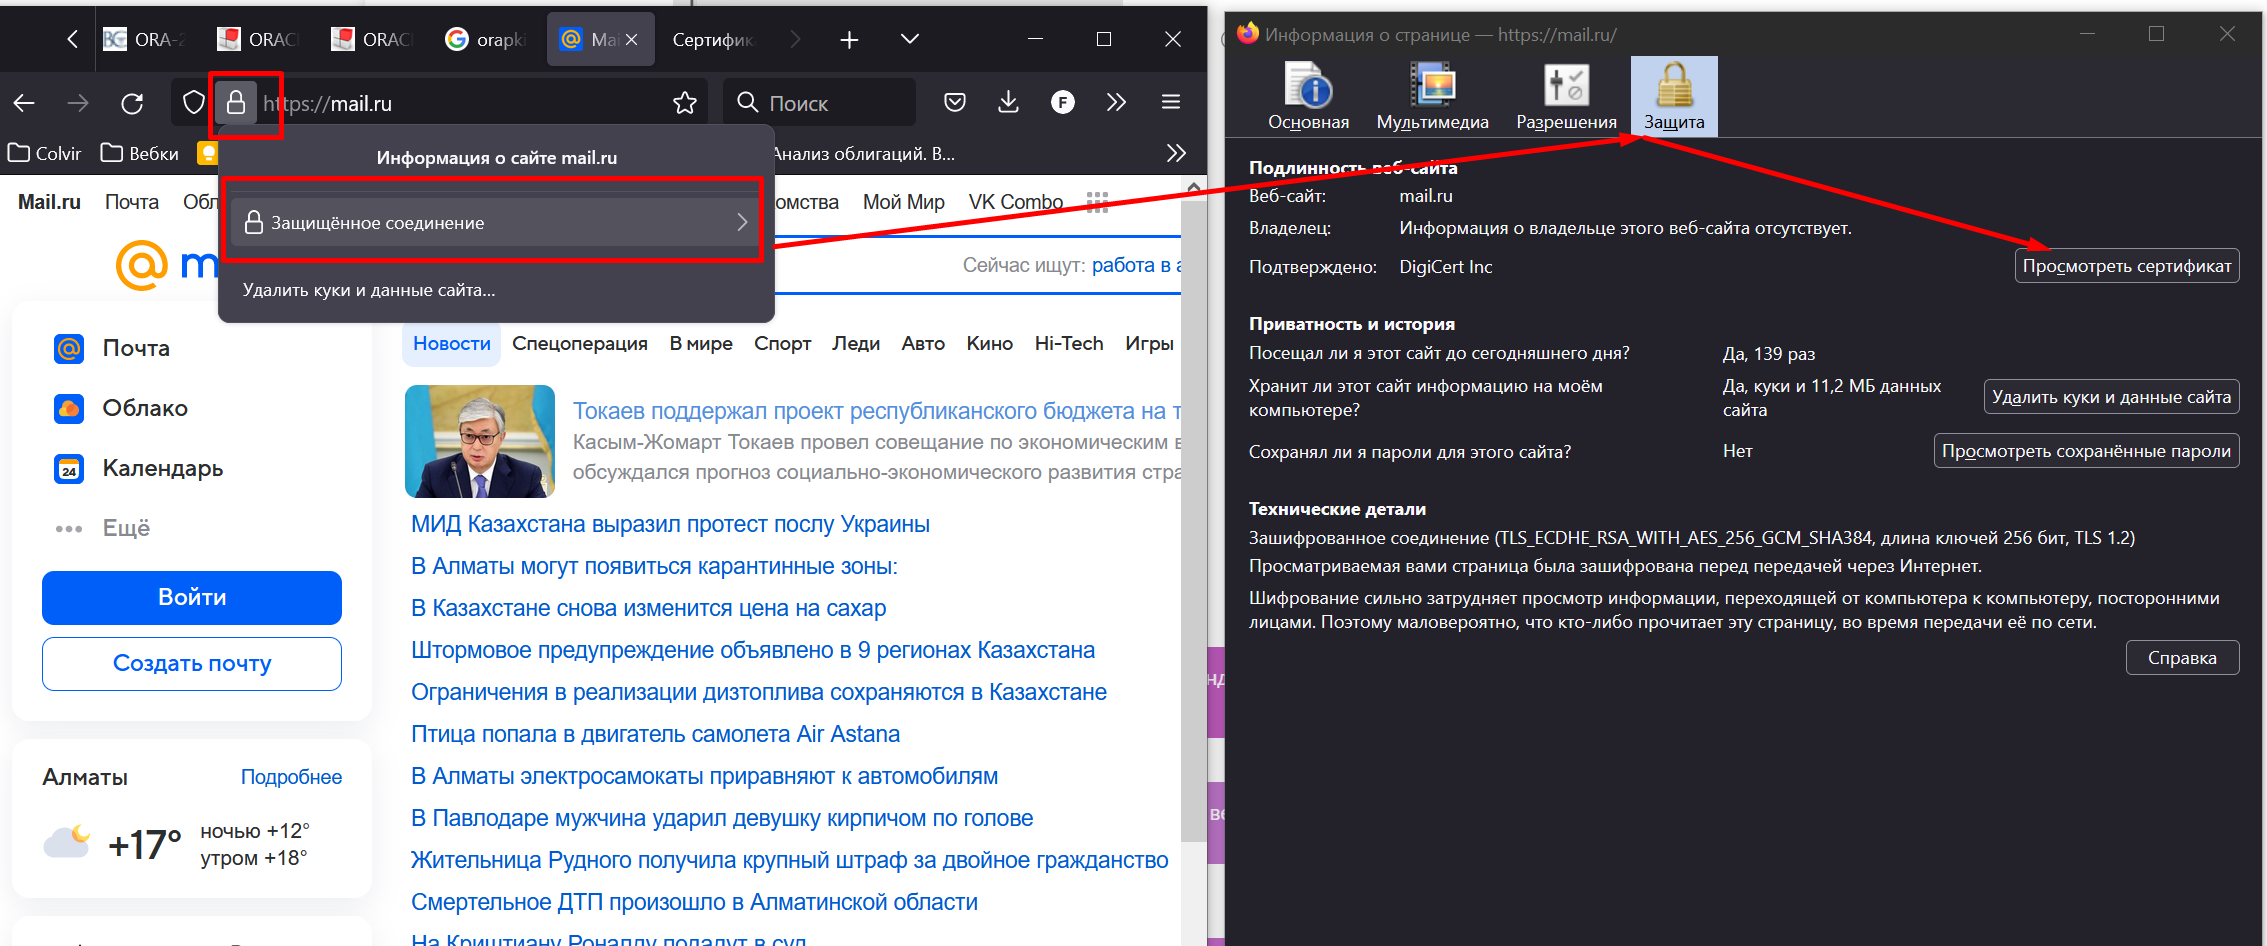Click the Save to Pocket icon

[955, 102]
